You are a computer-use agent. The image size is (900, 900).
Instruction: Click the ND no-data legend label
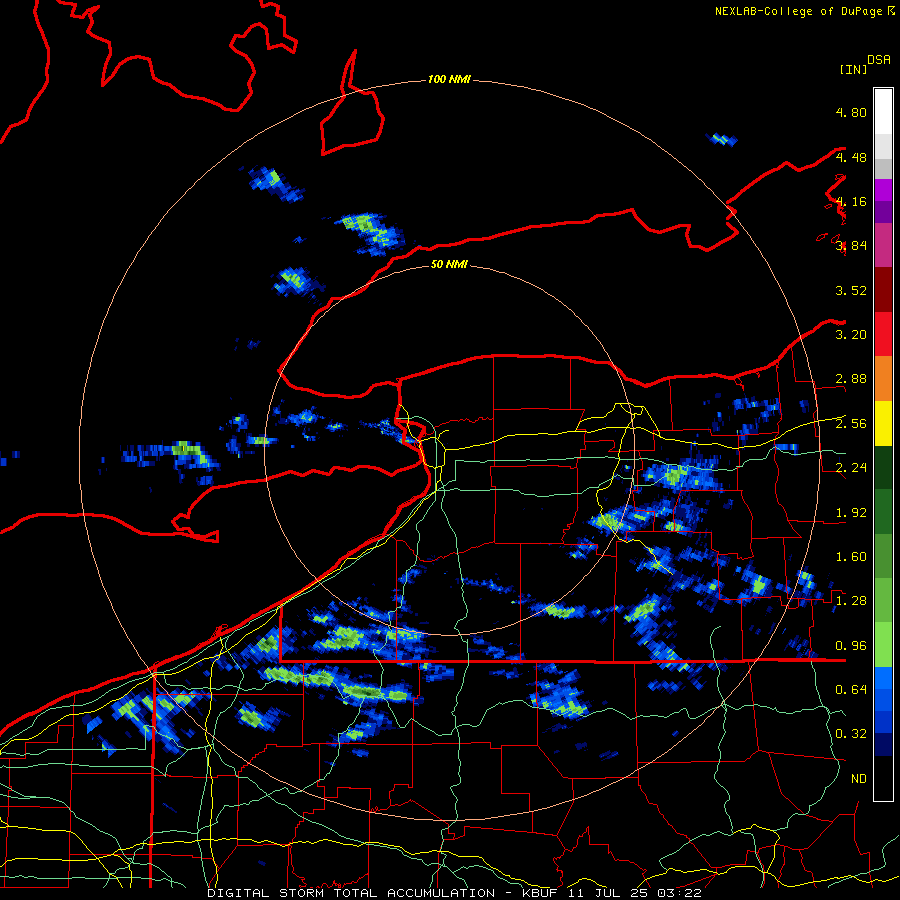click(x=859, y=778)
